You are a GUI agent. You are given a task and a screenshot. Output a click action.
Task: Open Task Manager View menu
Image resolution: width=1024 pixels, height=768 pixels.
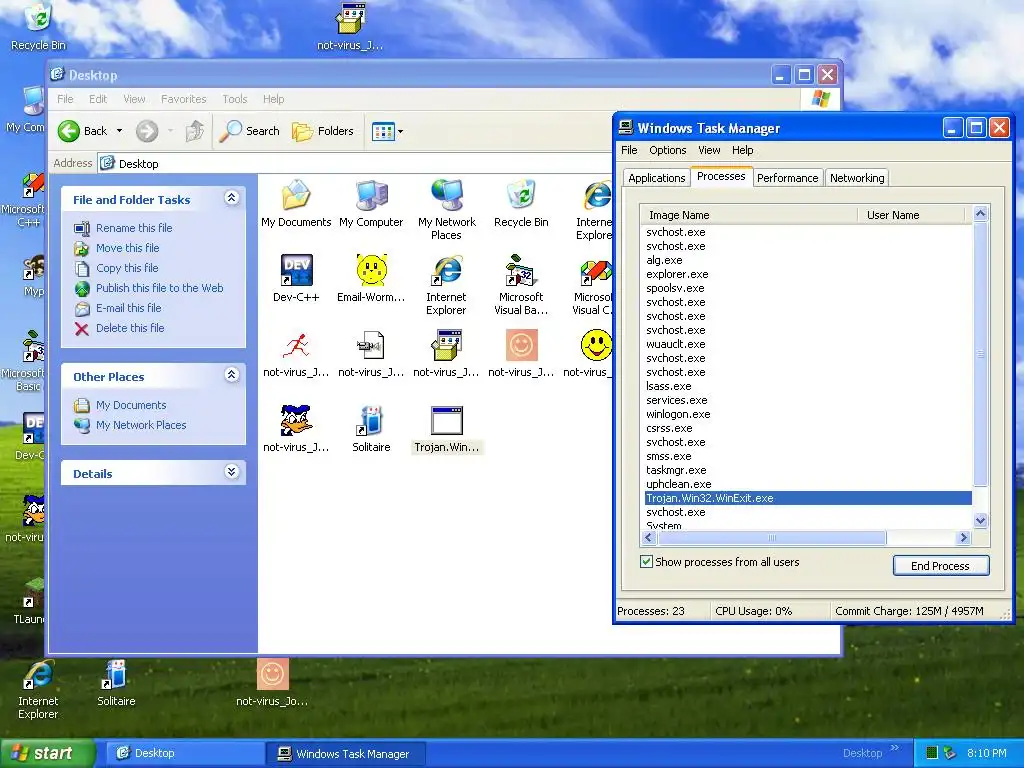pyautogui.click(x=709, y=150)
